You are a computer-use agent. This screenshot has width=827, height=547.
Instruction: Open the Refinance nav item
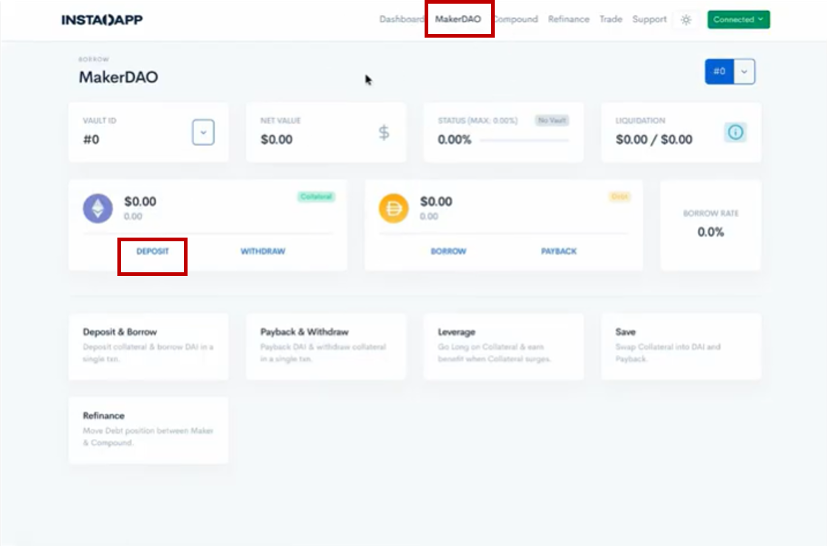coord(569,19)
